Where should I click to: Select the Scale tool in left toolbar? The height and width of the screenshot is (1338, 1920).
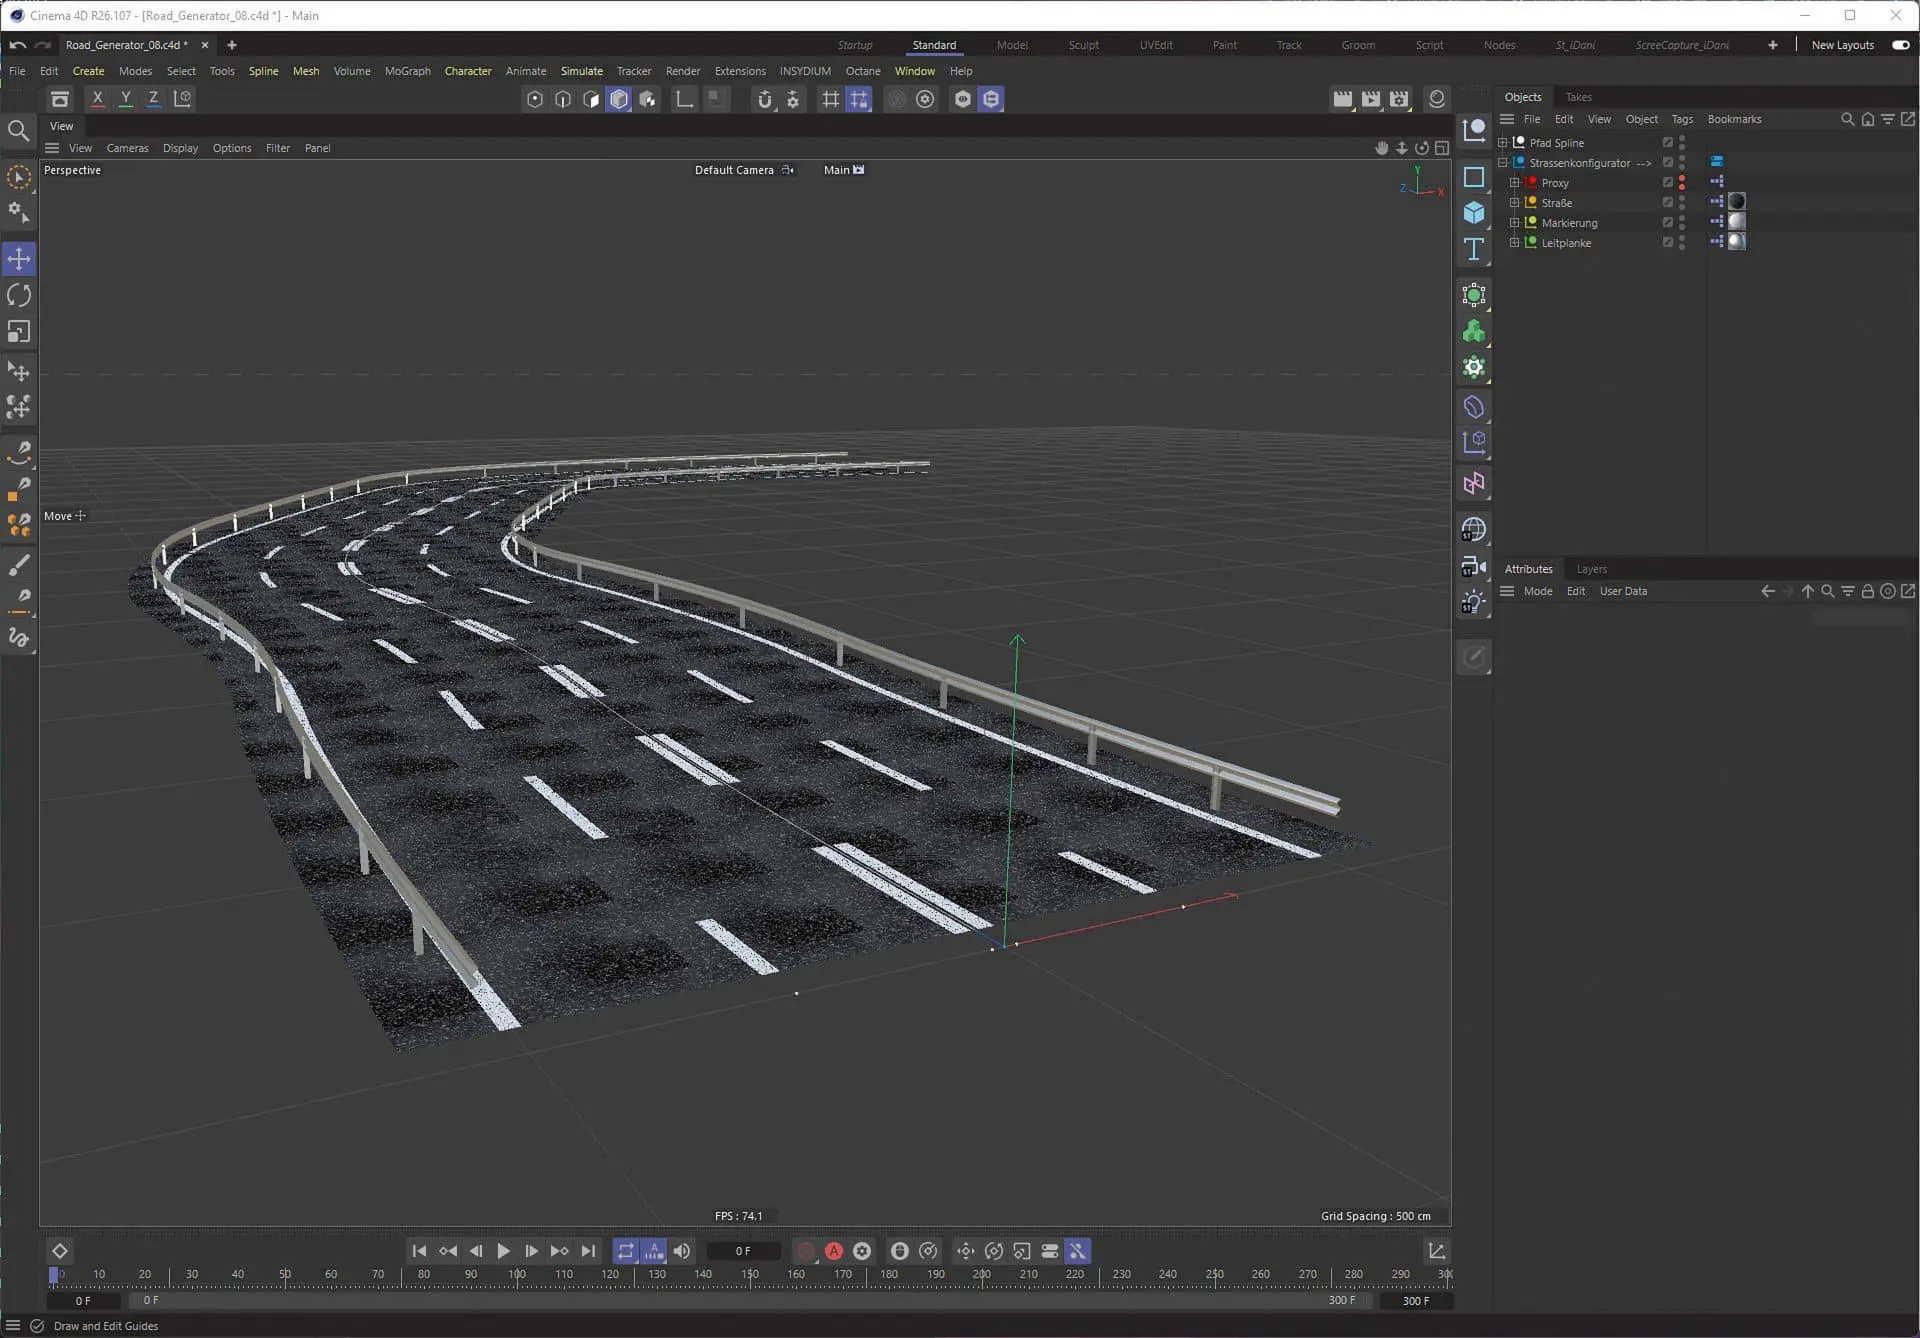[19, 331]
